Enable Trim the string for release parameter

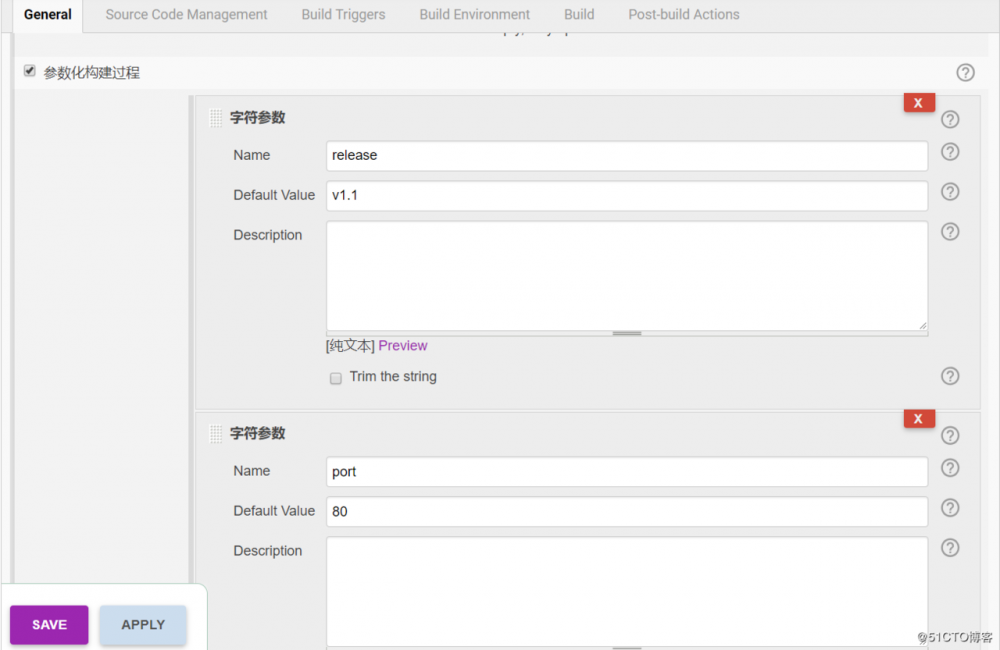coord(336,377)
